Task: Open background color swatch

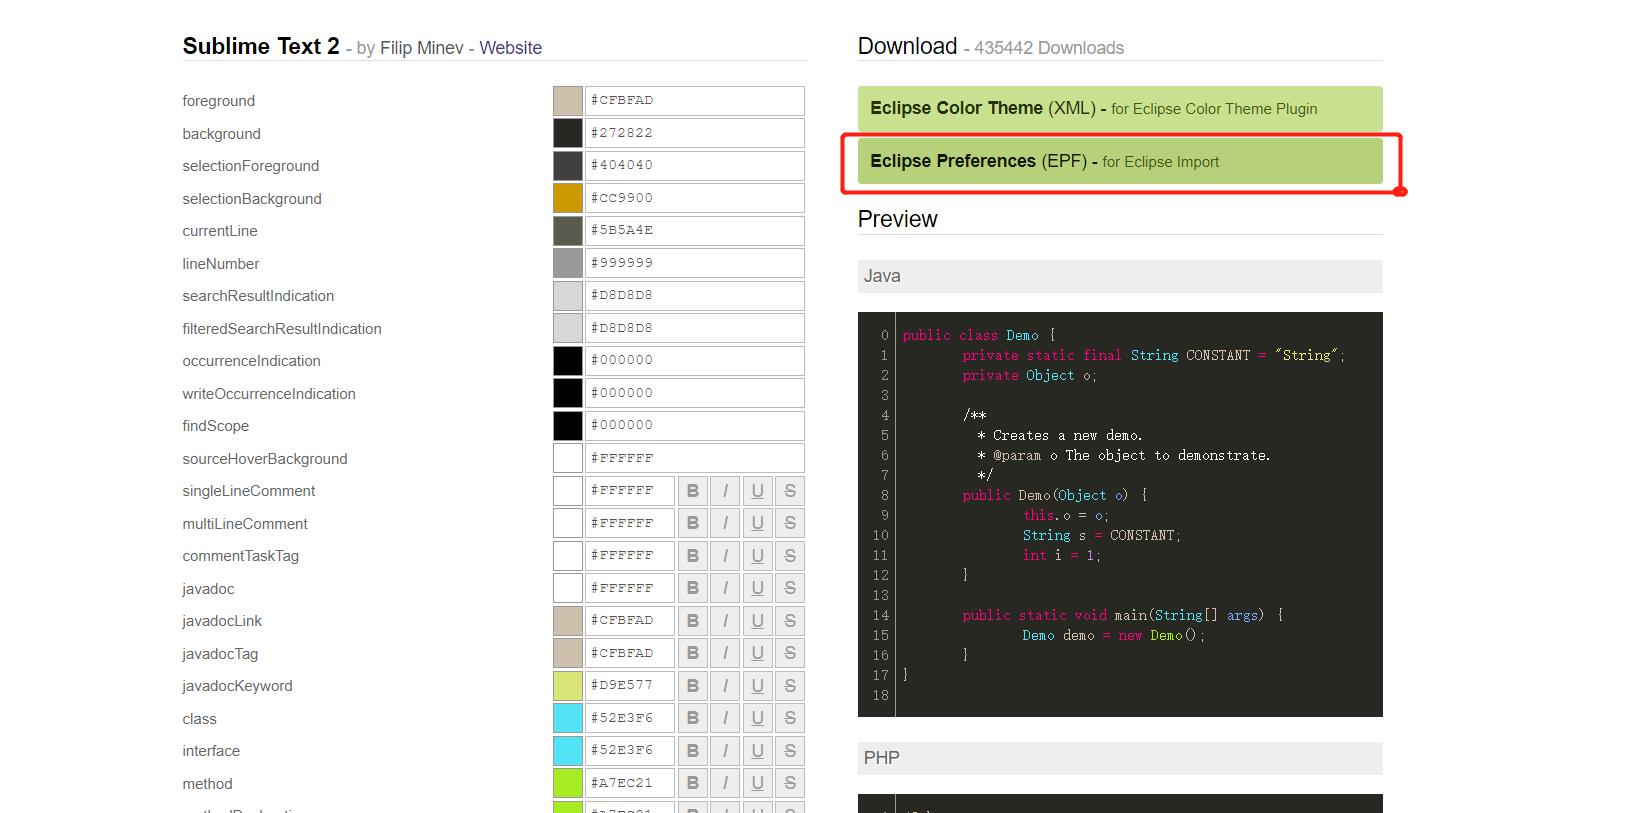Action: [568, 133]
